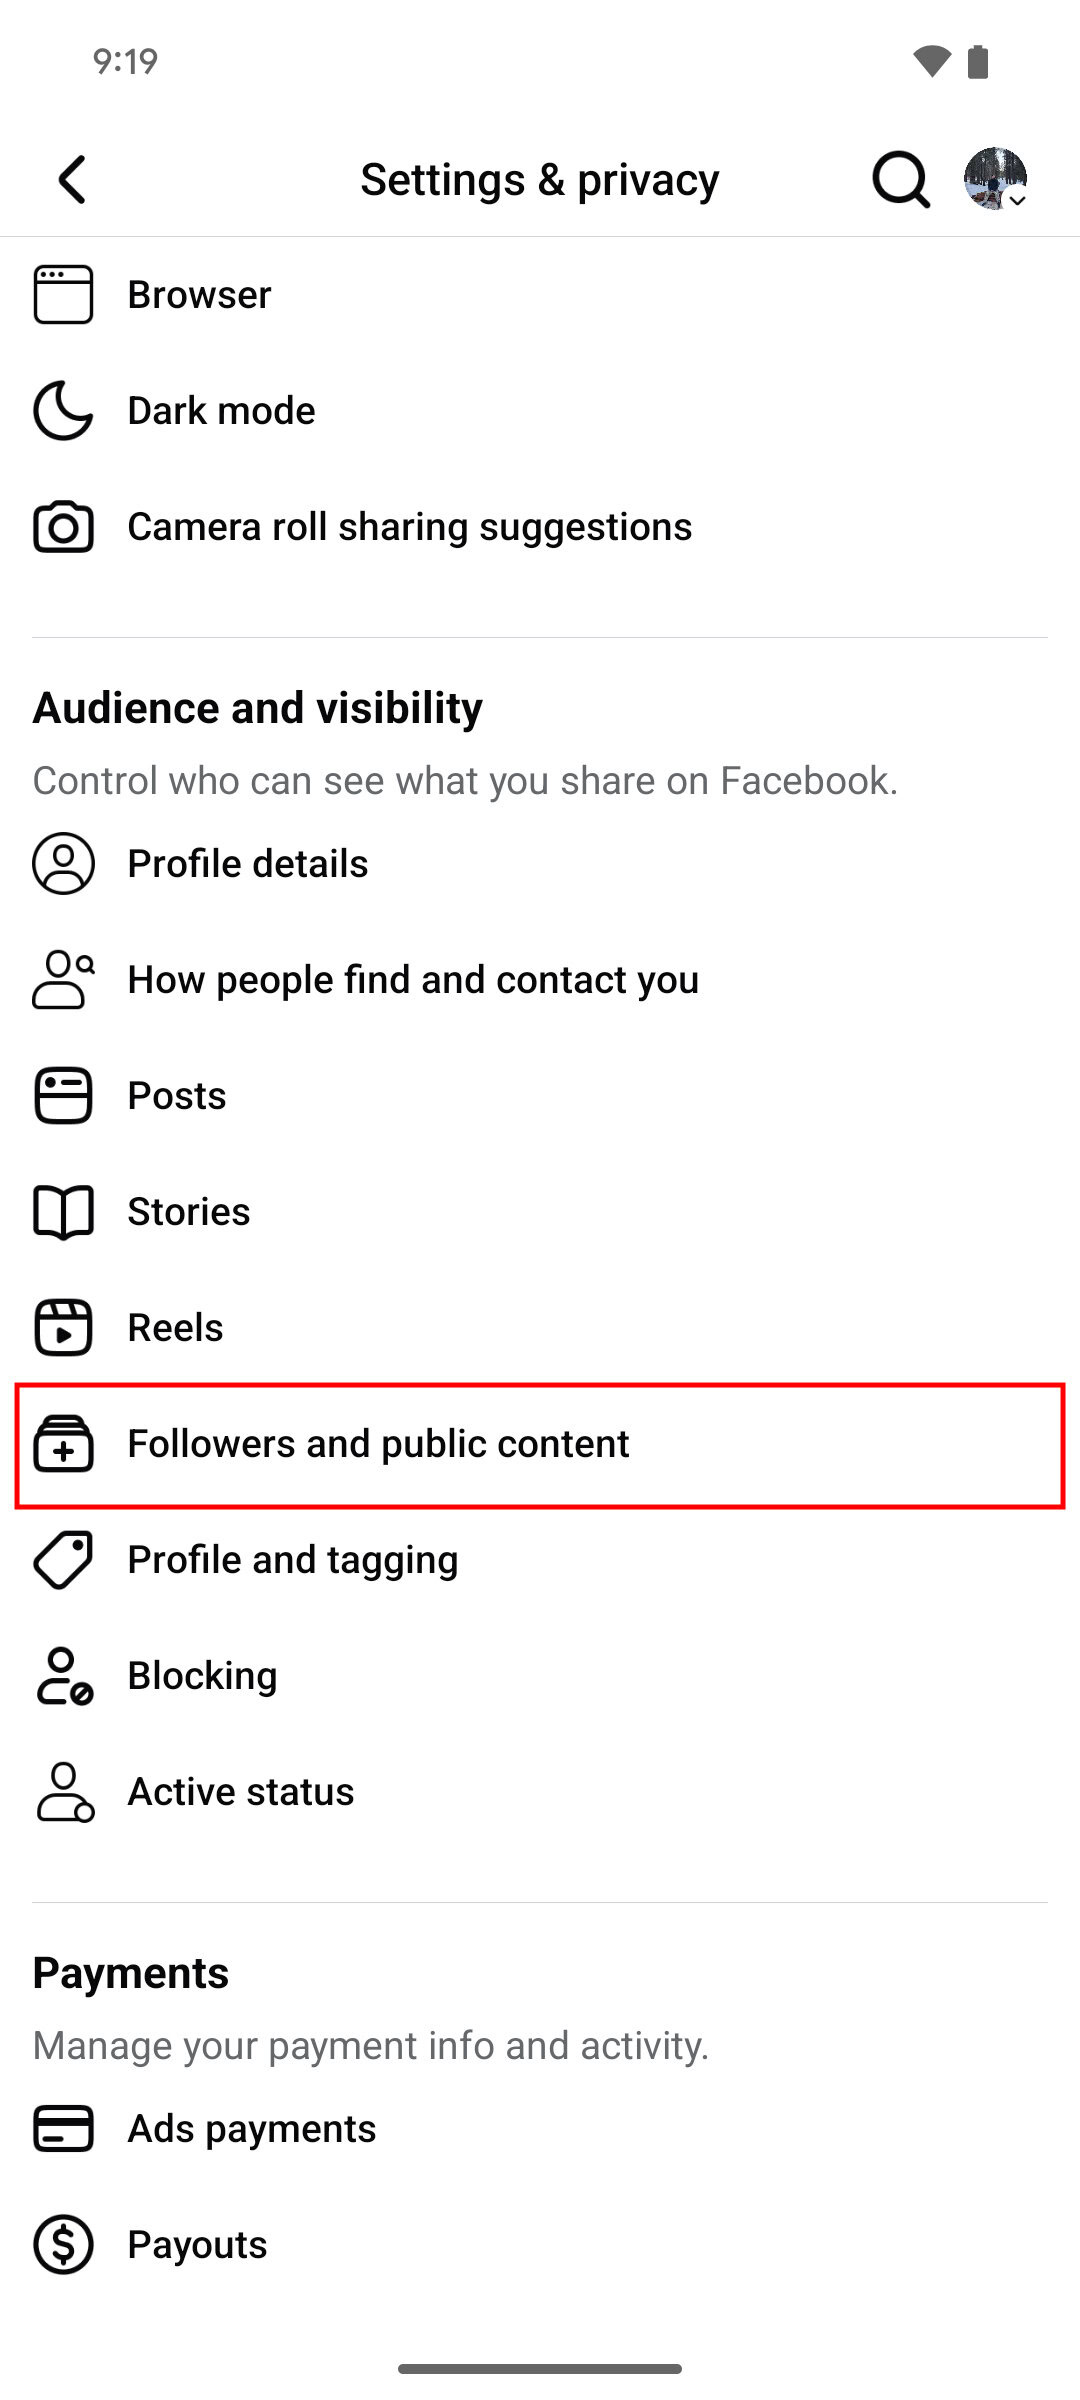
Task: Tap the Browser window icon
Action: click(x=63, y=295)
